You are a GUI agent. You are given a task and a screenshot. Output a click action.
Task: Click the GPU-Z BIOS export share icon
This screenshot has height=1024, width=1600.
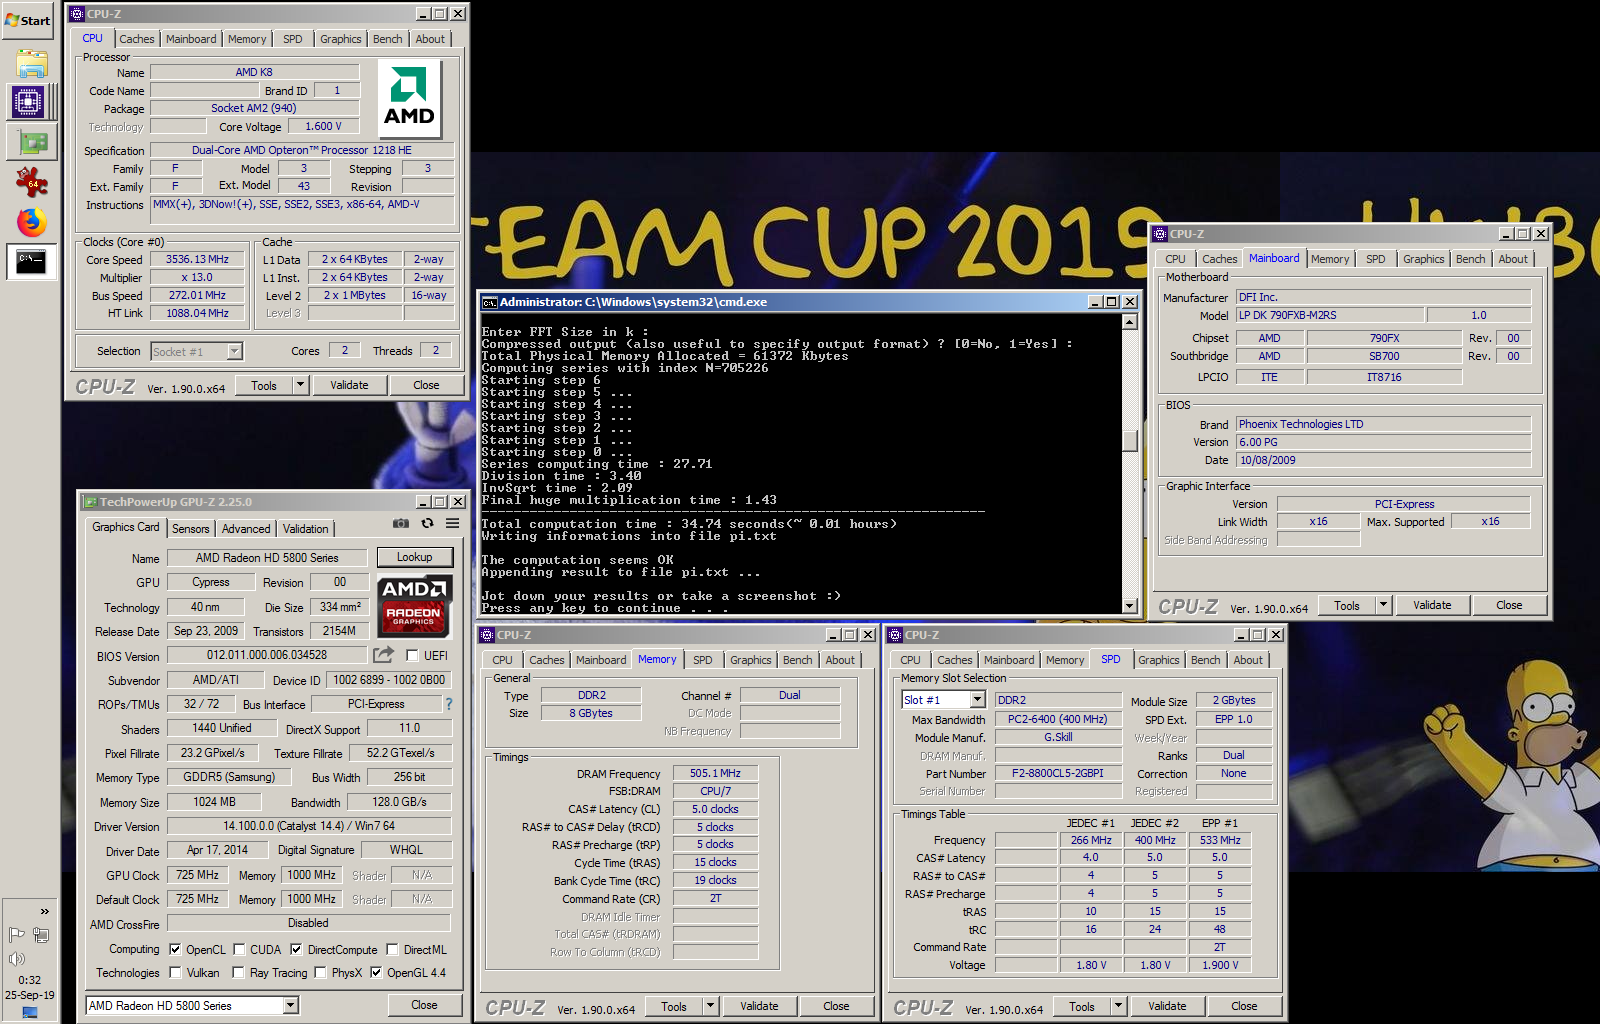coord(383,654)
